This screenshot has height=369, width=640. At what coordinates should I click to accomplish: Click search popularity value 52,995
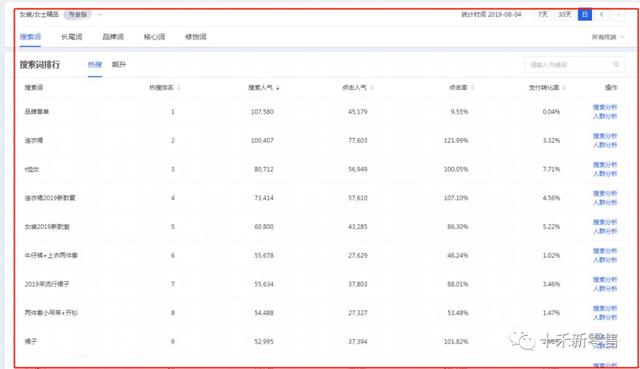pos(264,342)
